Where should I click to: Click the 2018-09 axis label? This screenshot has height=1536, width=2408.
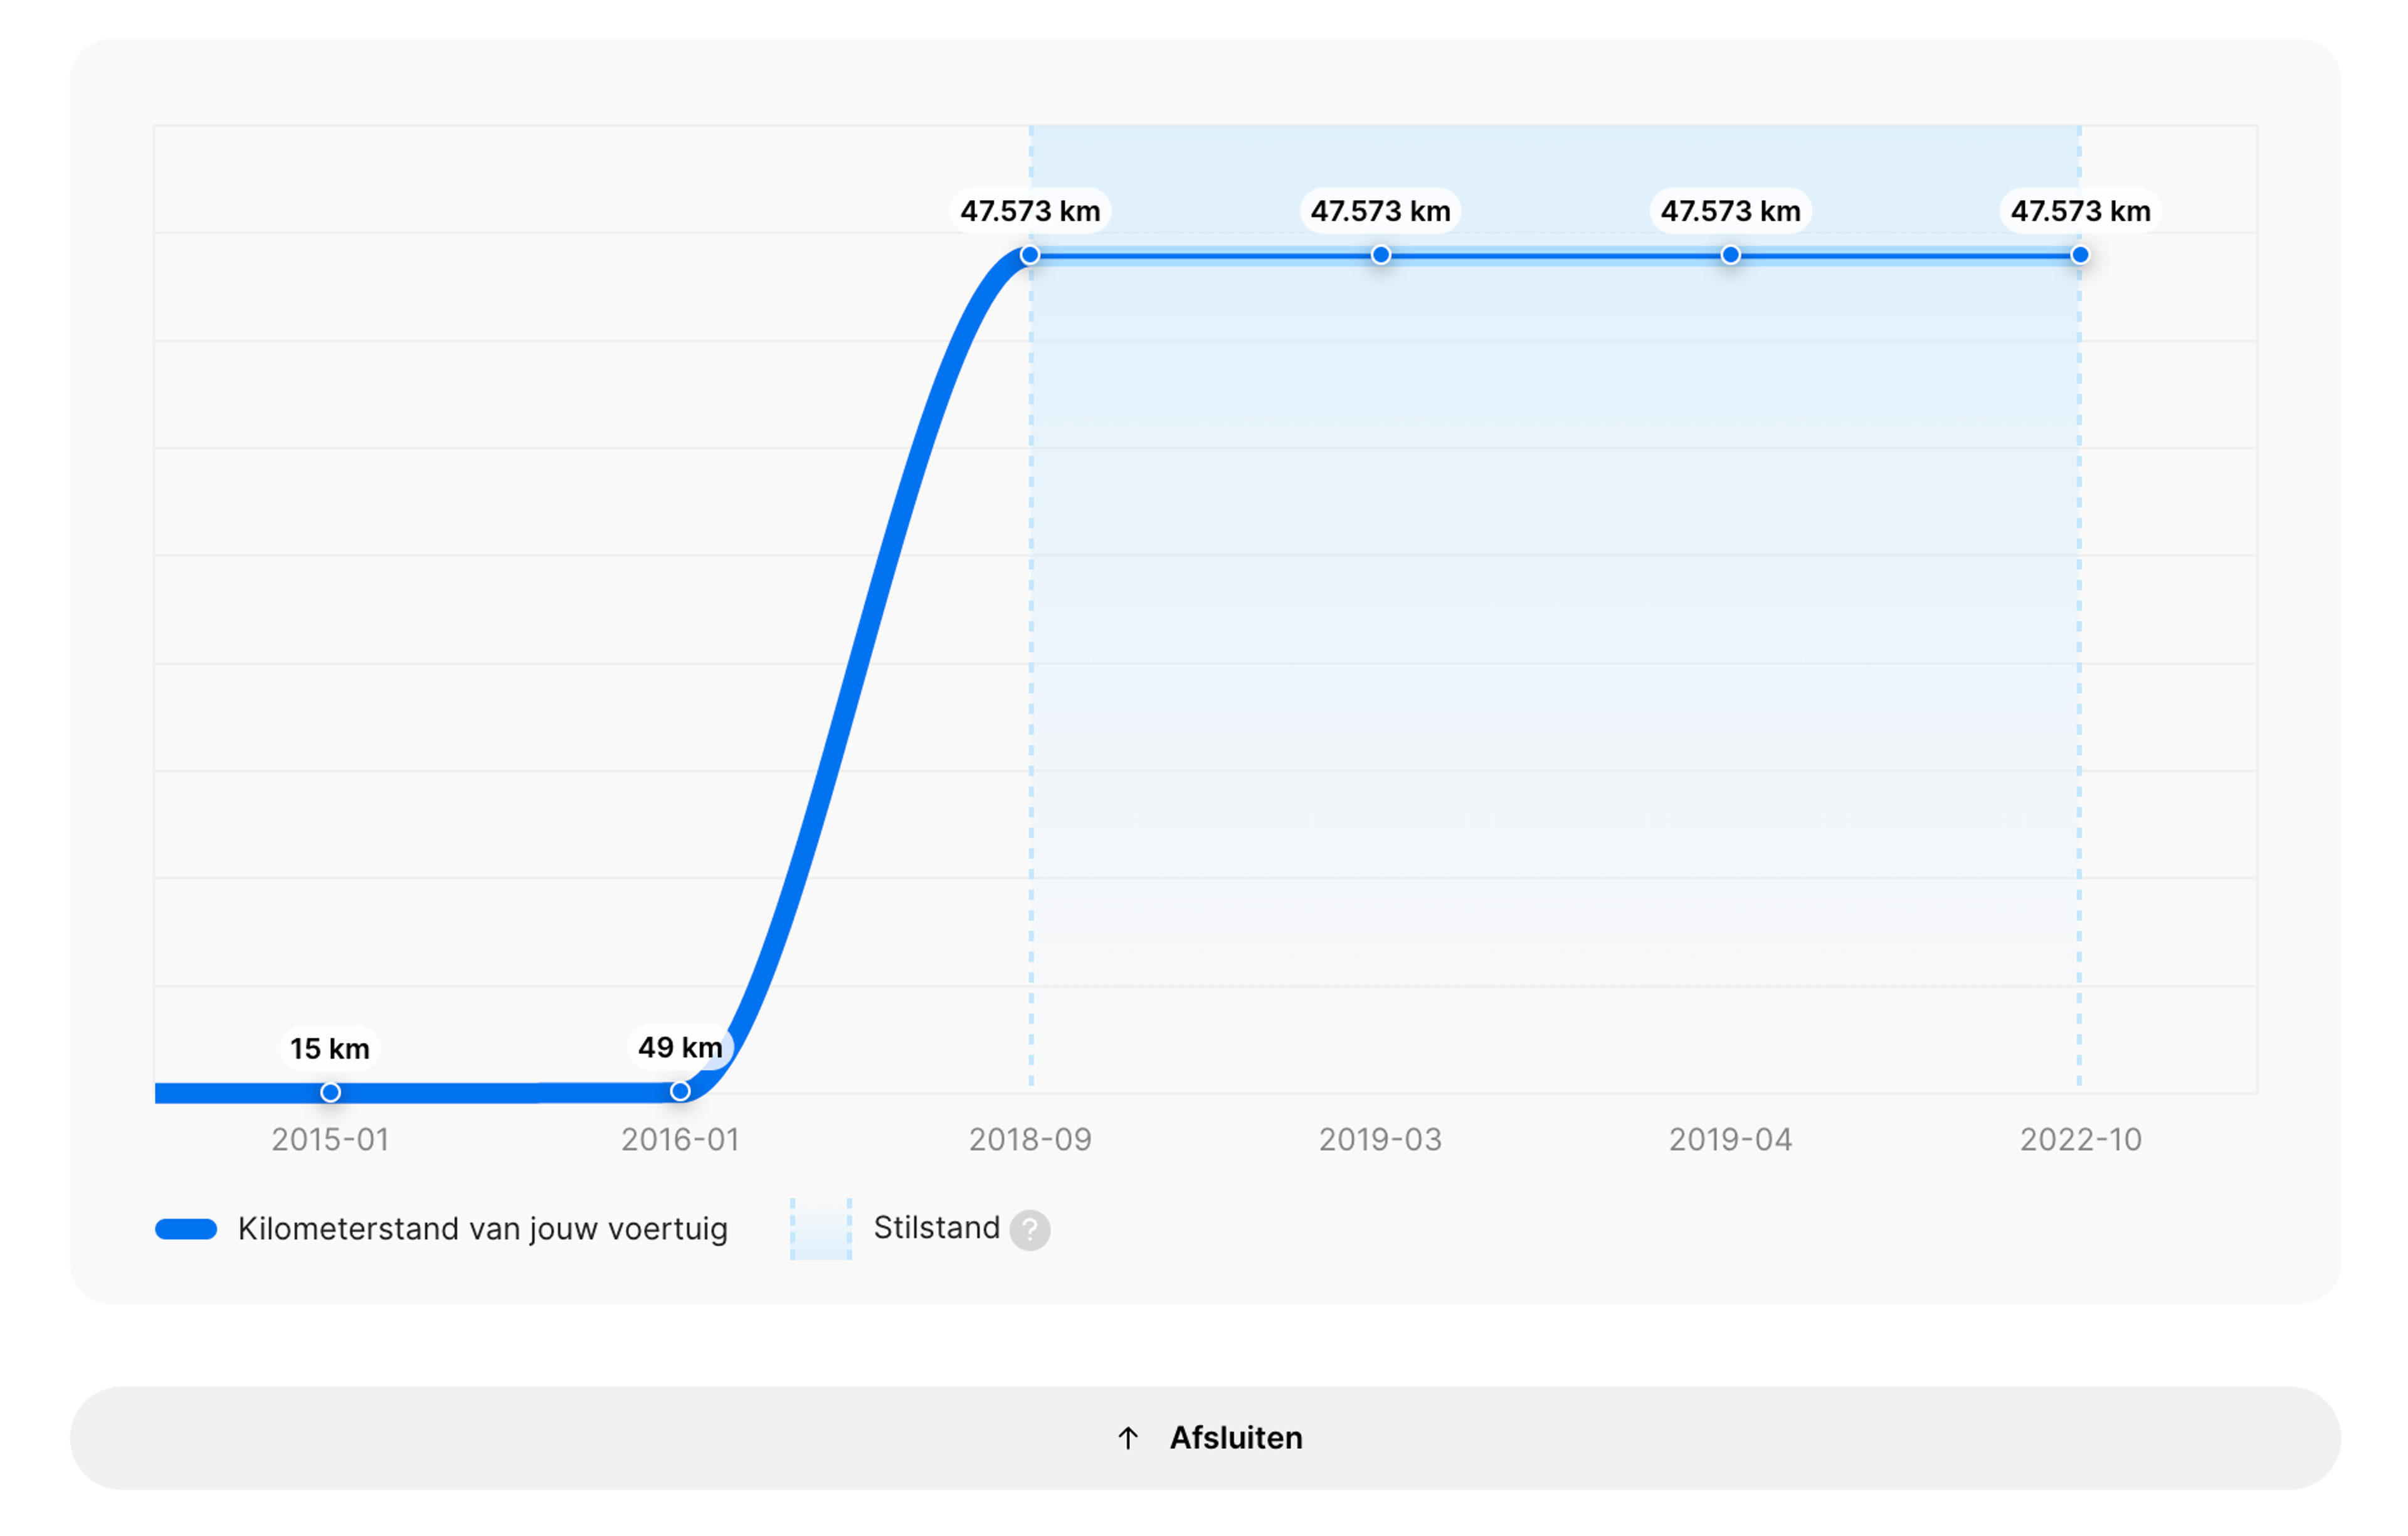coord(1030,1140)
